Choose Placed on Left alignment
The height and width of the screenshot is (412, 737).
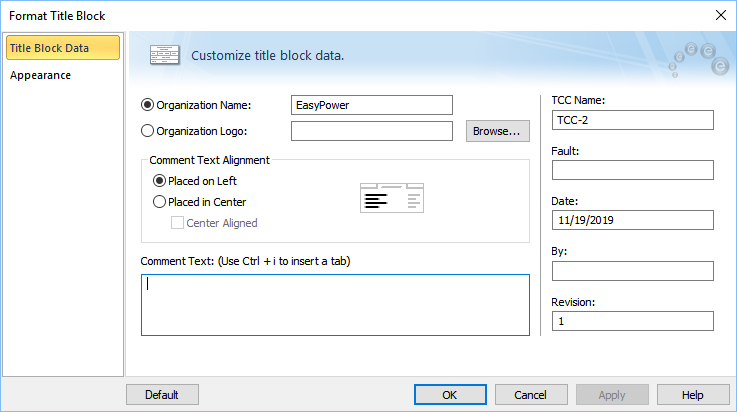(x=159, y=181)
